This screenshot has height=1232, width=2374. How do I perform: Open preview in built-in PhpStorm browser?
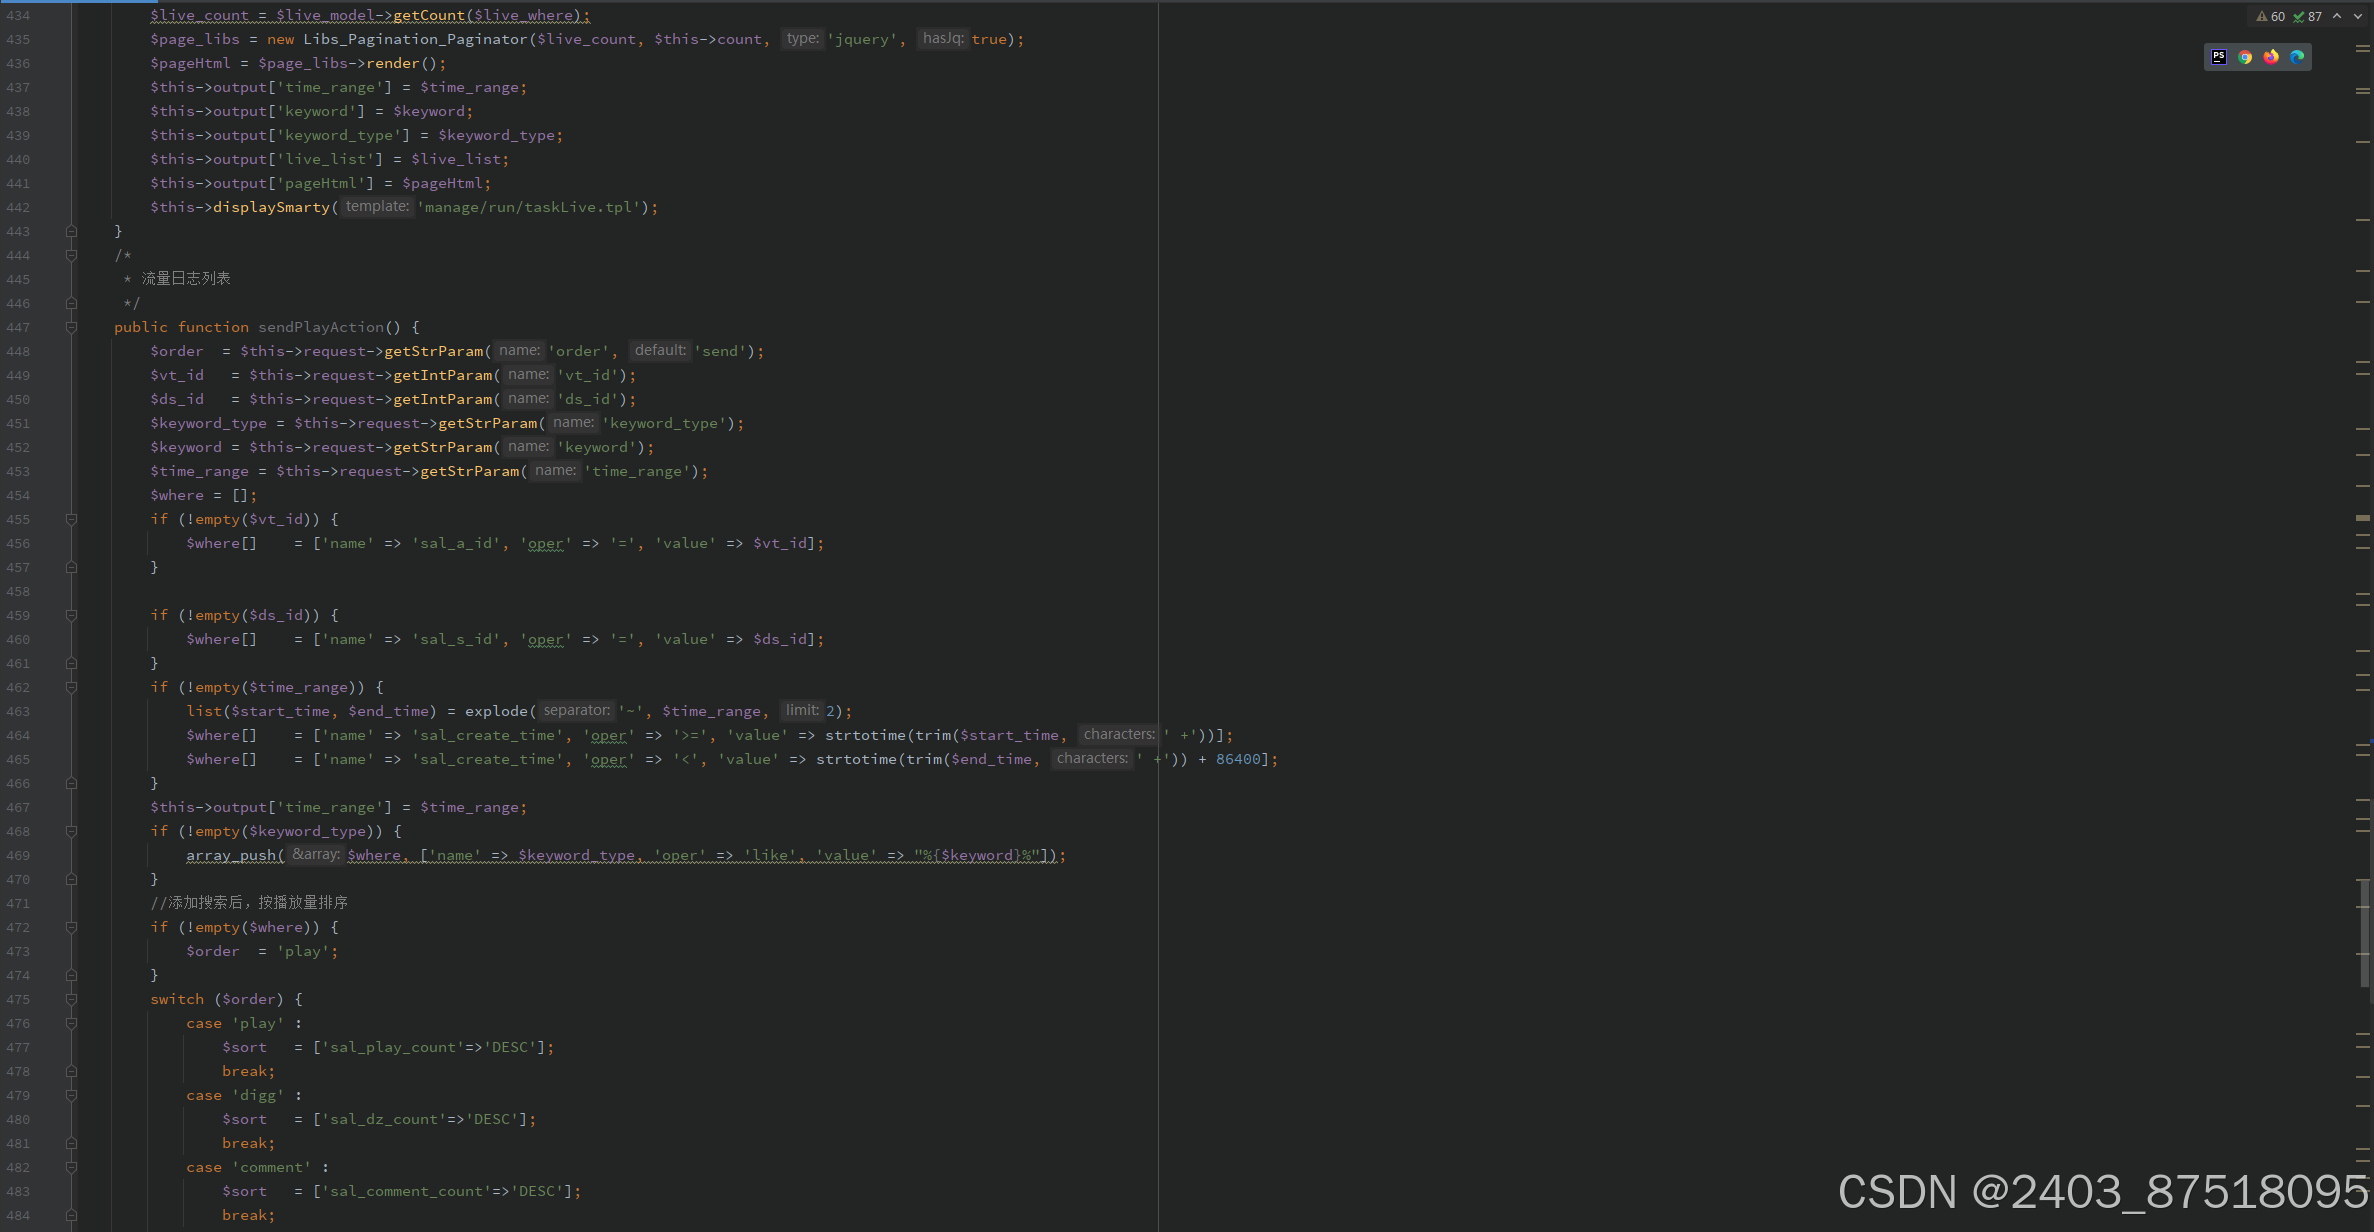pyautogui.click(x=2219, y=57)
